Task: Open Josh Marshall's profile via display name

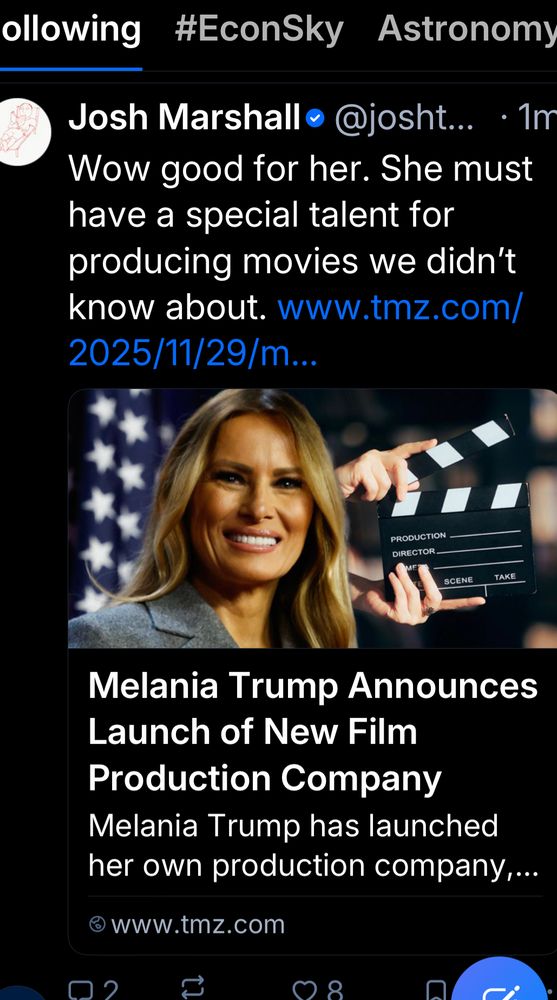Action: click(184, 118)
